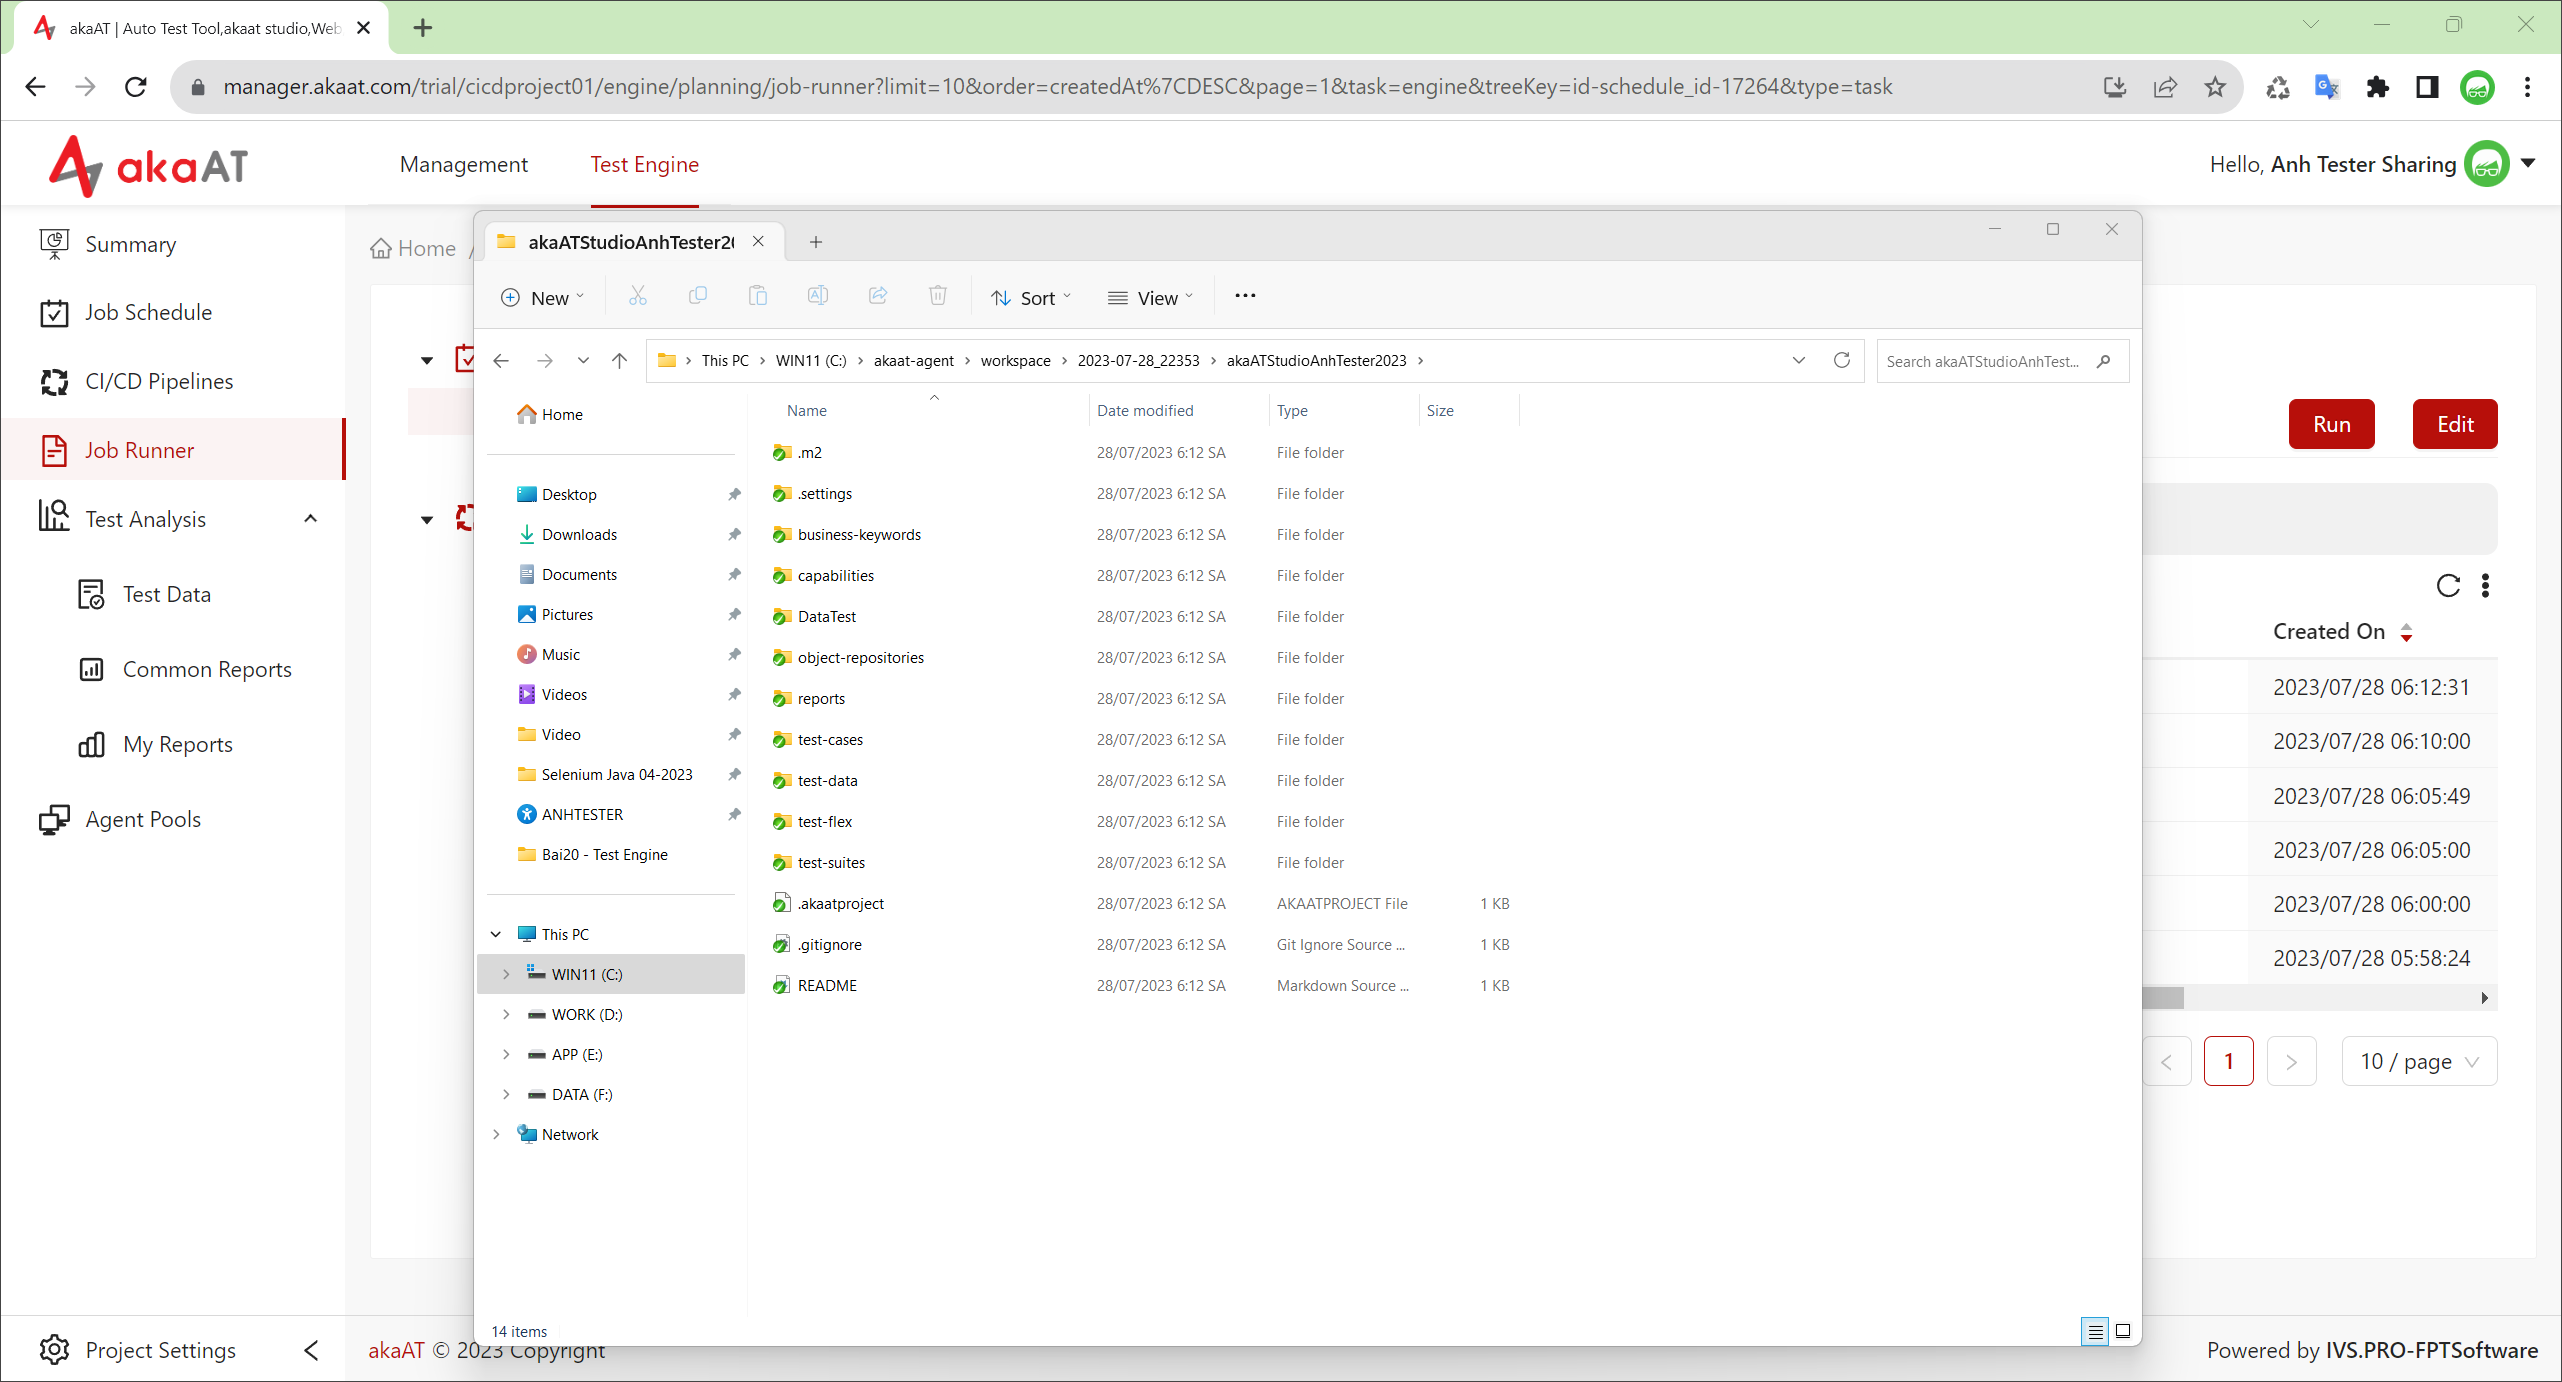Image resolution: width=2562 pixels, height=1382 pixels.
Task: Expand the Network node
Action: coord(496,1134)
